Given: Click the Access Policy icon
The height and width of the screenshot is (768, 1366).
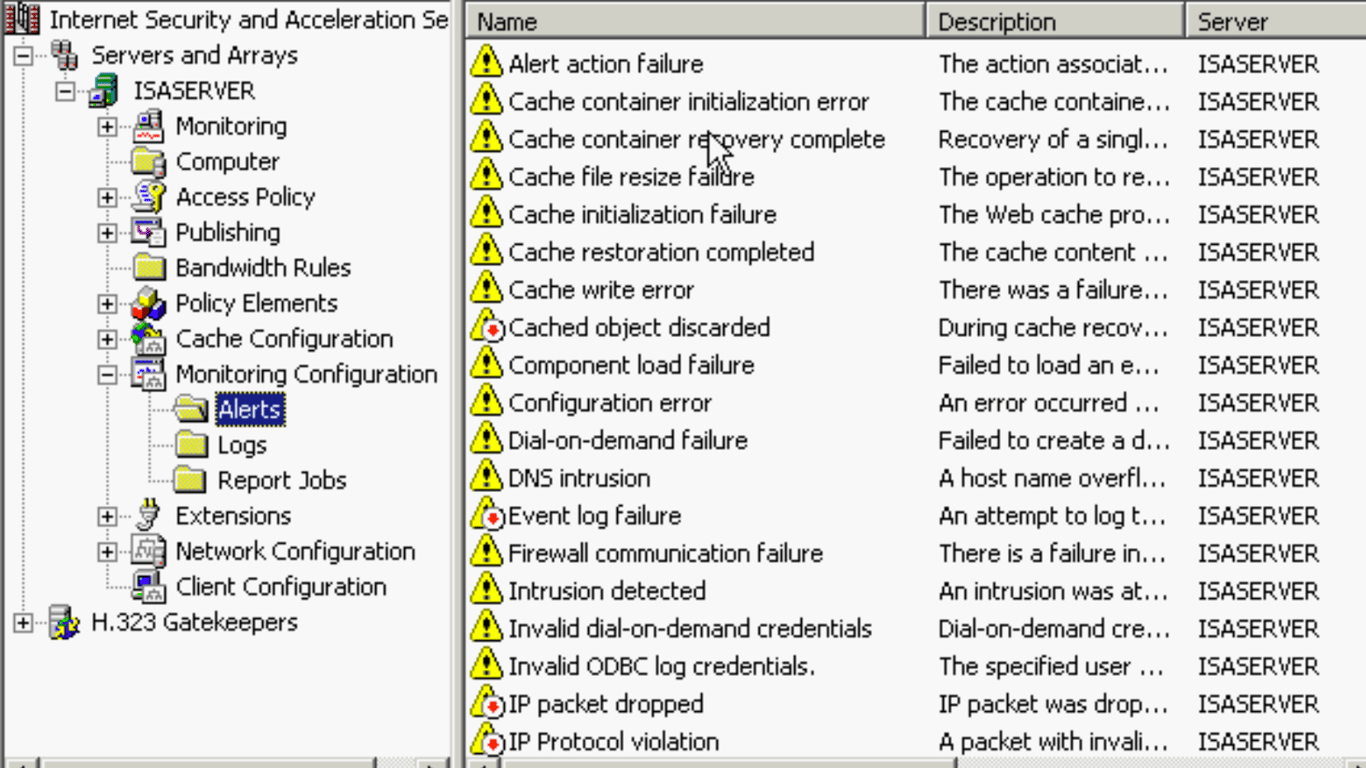Looking at the screenshot, I should (148, 197).
